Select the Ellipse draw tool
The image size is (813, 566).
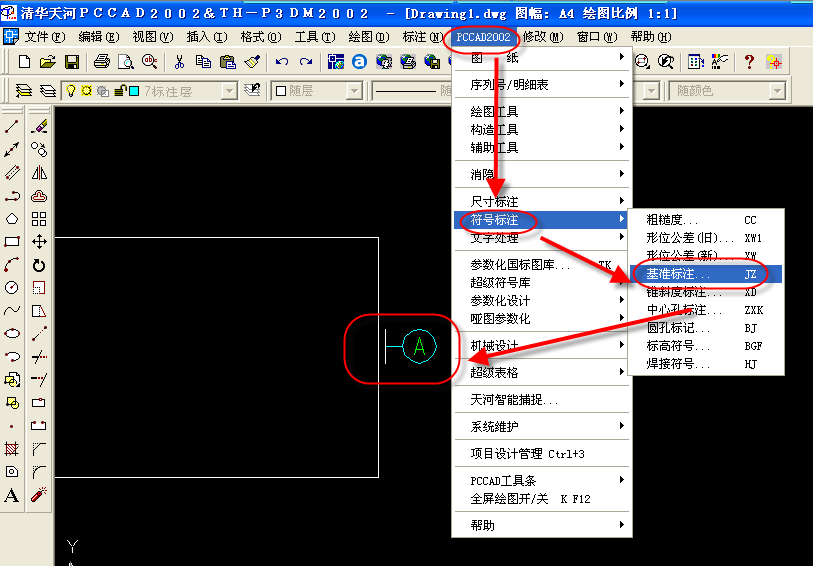[12, 333]
